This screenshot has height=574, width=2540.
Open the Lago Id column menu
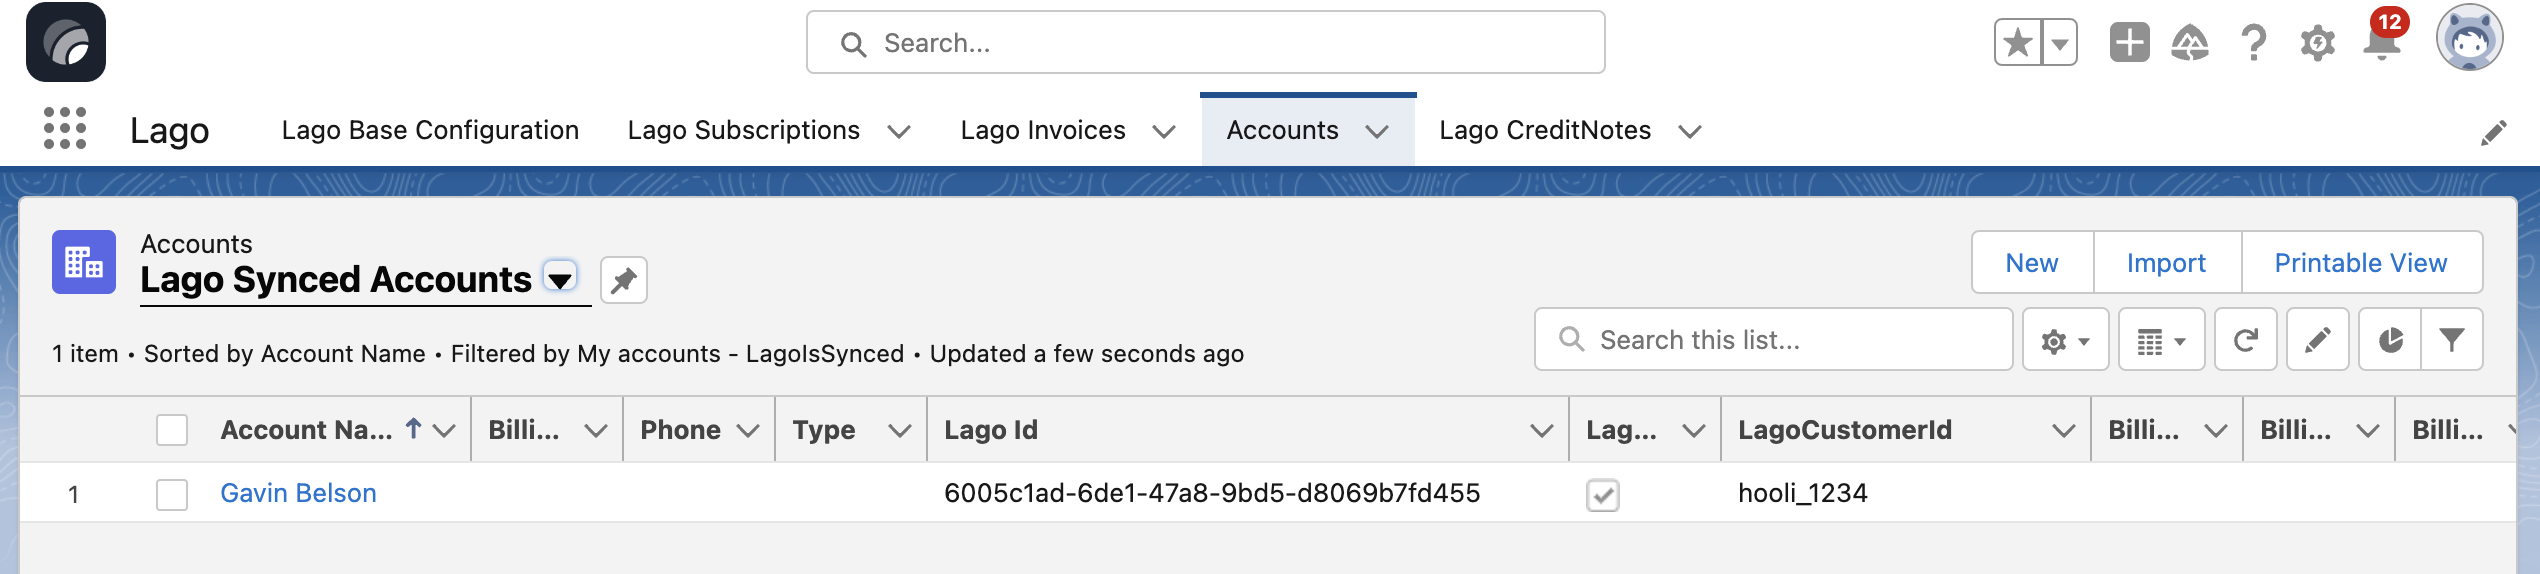[x=1541, y=430]
